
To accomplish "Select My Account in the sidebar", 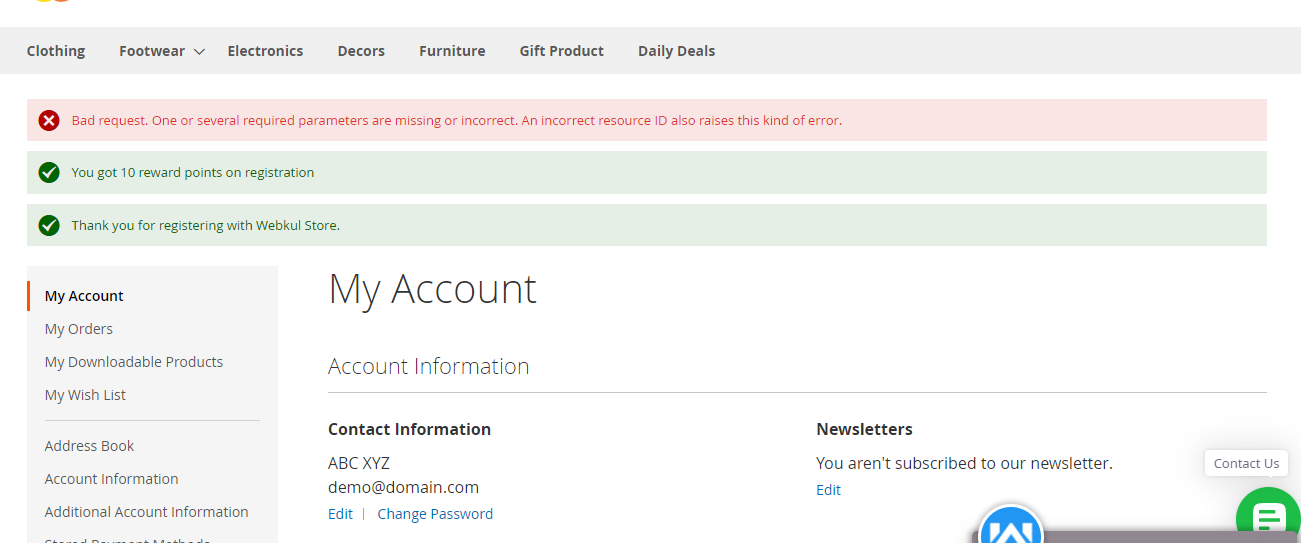I will 84,296.
